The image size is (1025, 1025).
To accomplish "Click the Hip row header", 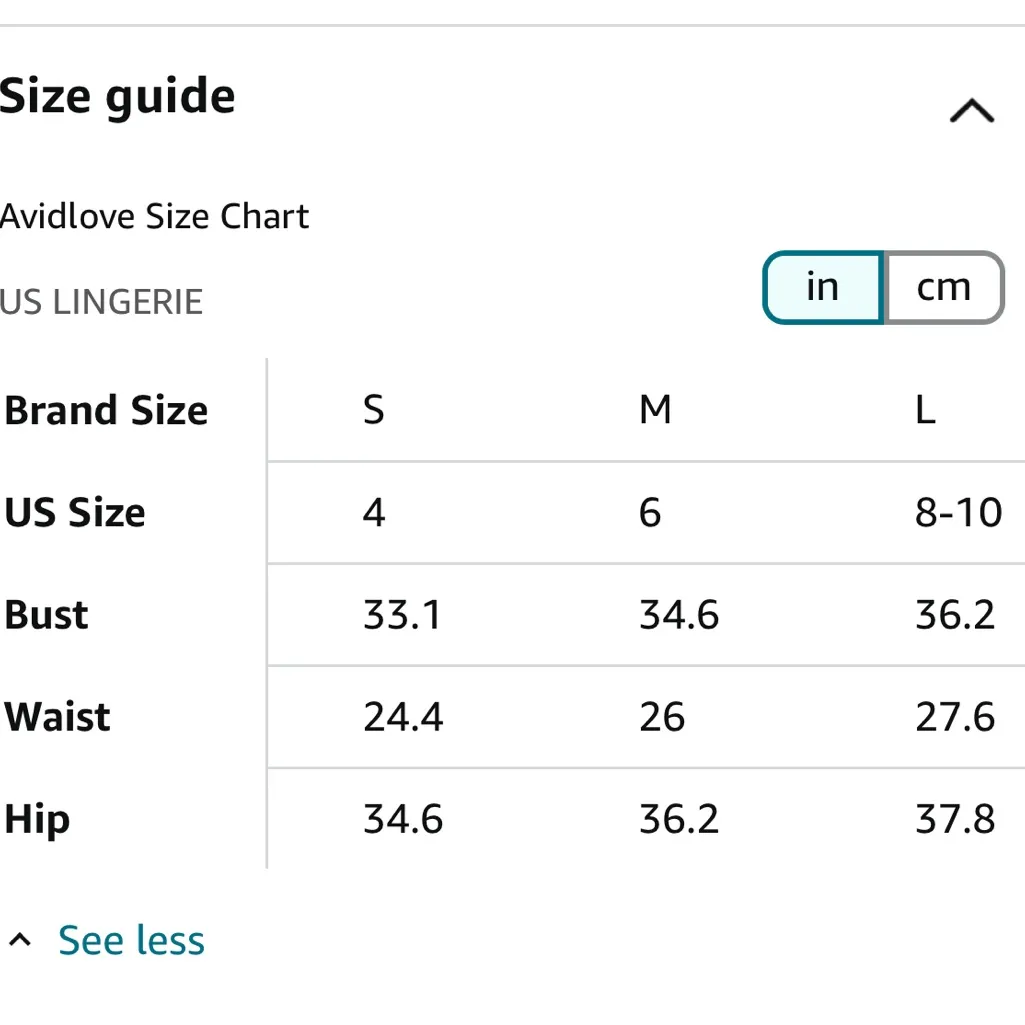I will (37, 820).
